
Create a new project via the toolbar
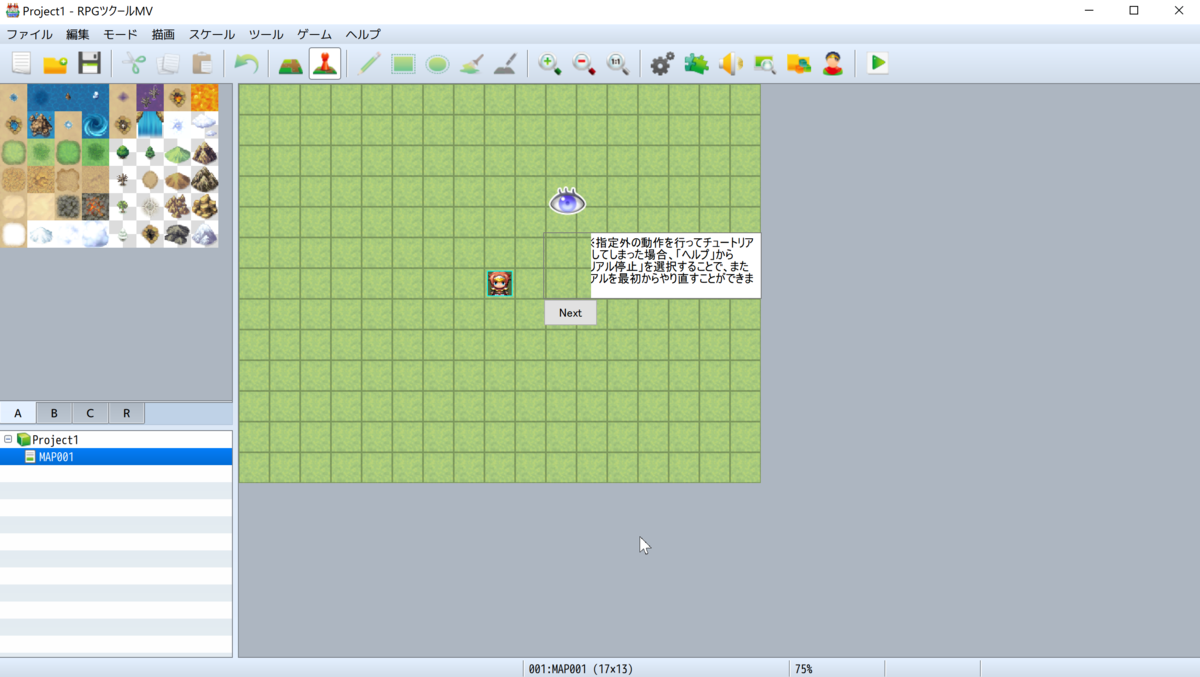21,63
